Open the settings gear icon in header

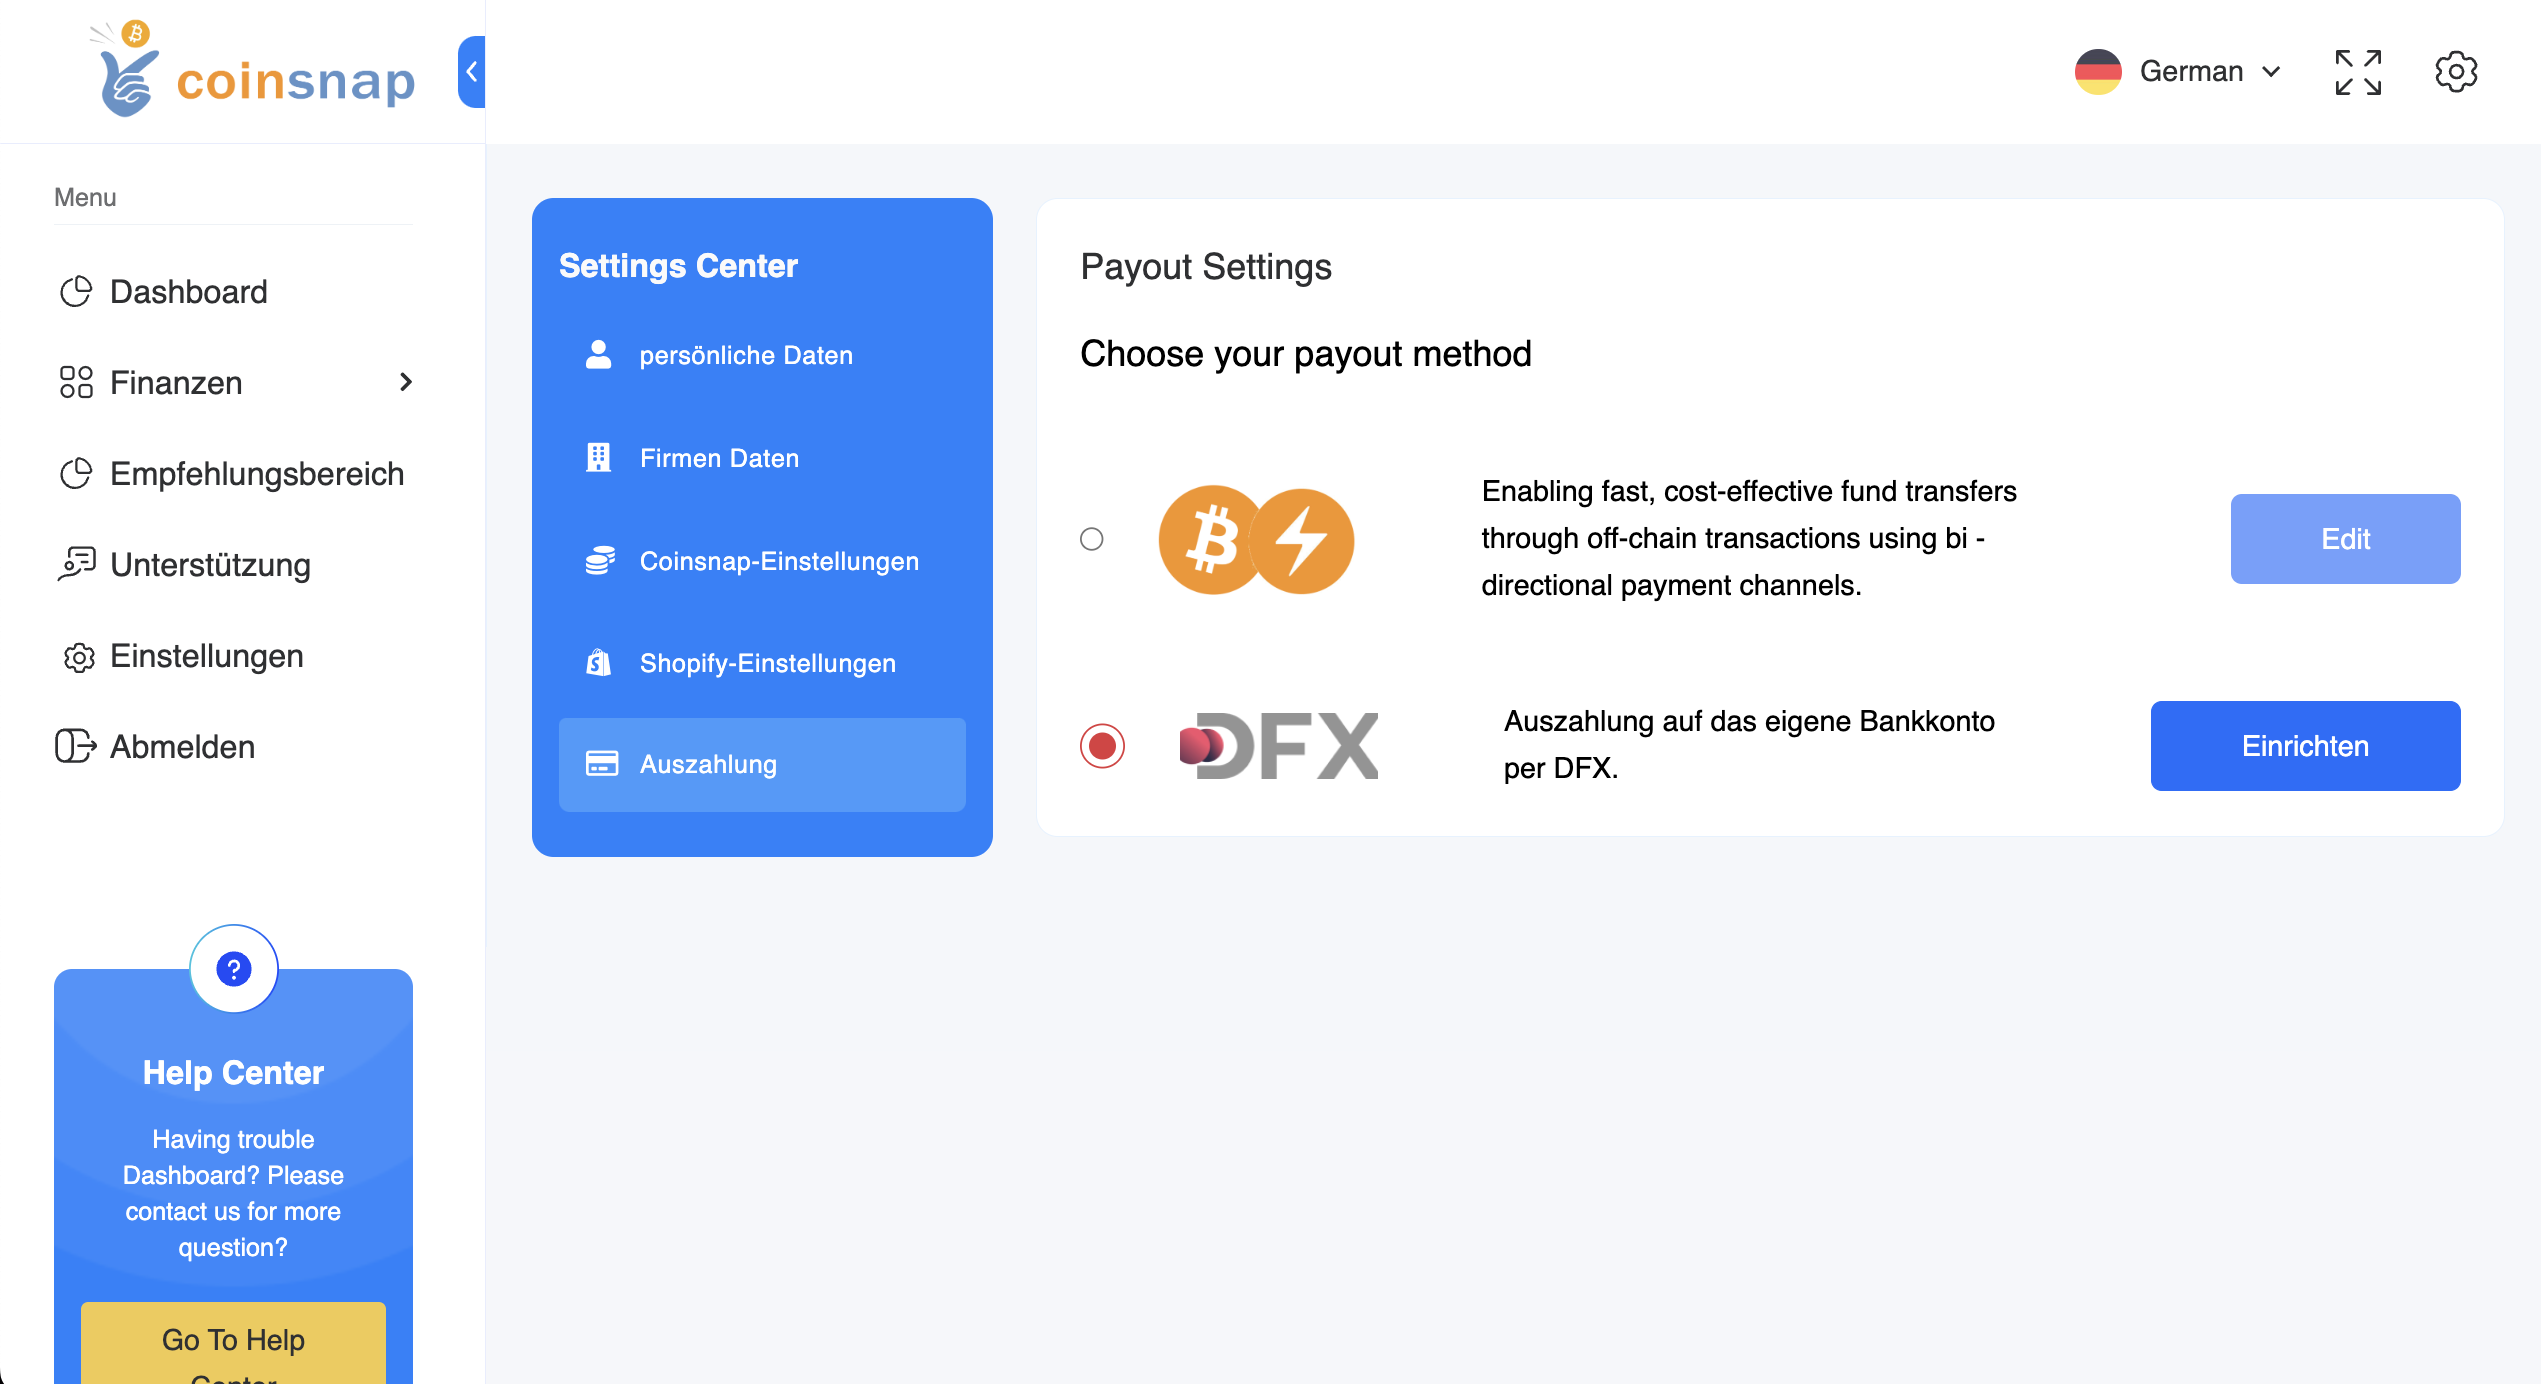click(2455, 72)
